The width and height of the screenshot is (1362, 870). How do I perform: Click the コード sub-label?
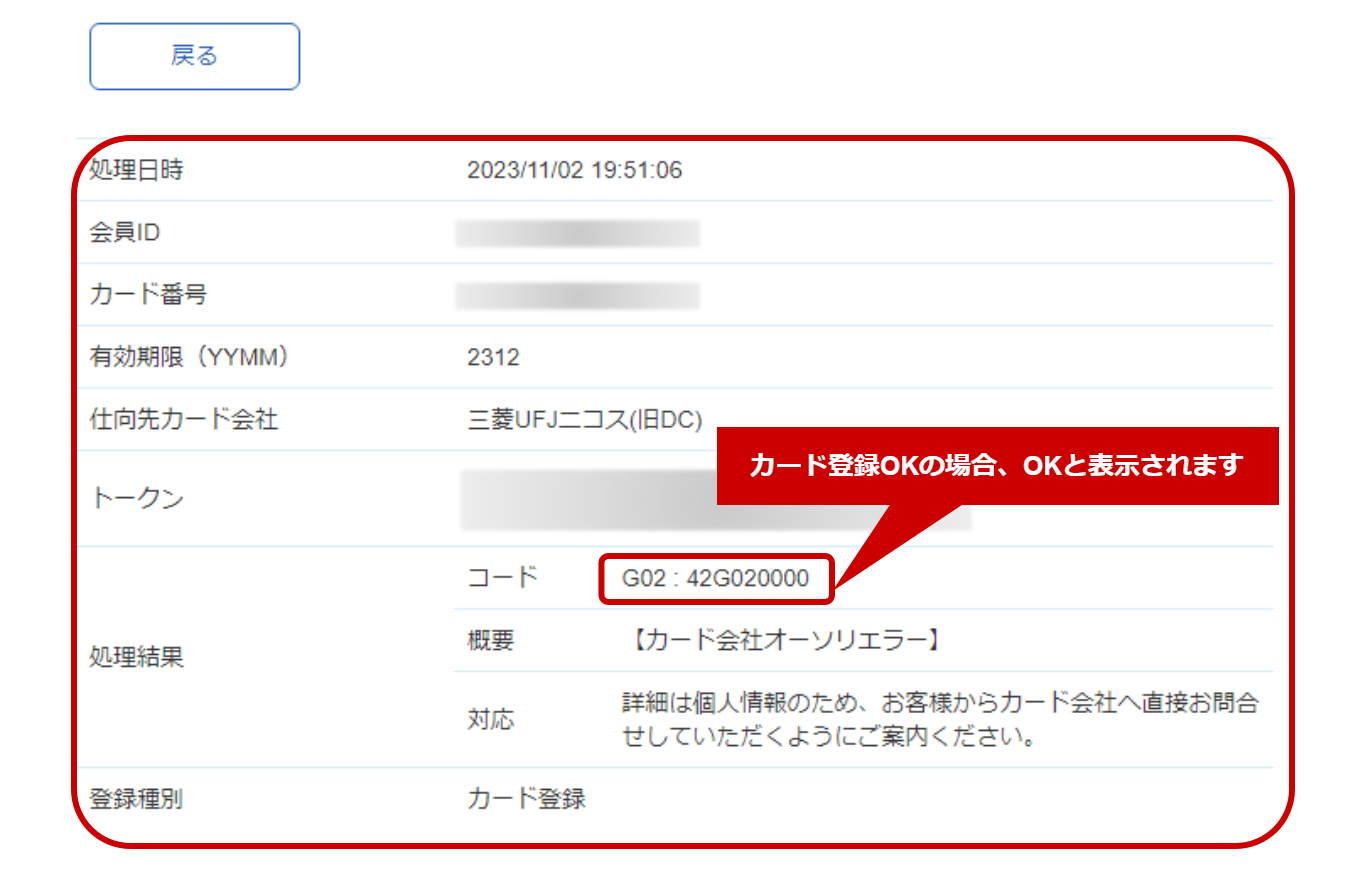(502, 577)
